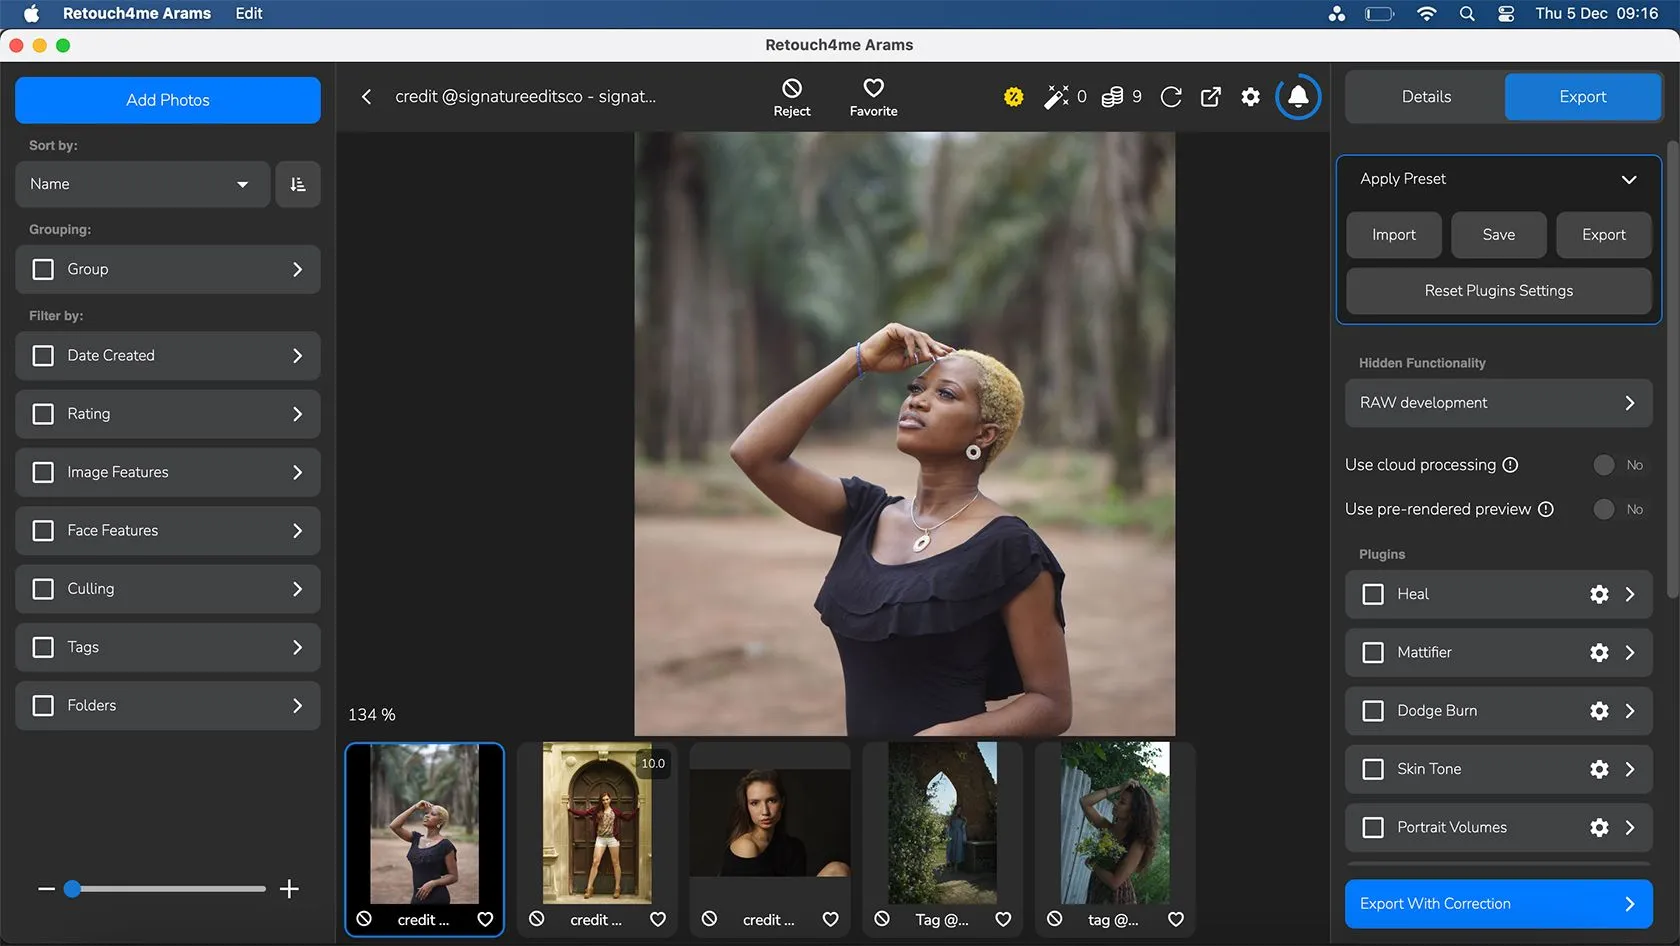The width and height of the screenshot is (1680, 946).
Task: Click the thumbnail size plus icon
Action: tap(289, 889)
